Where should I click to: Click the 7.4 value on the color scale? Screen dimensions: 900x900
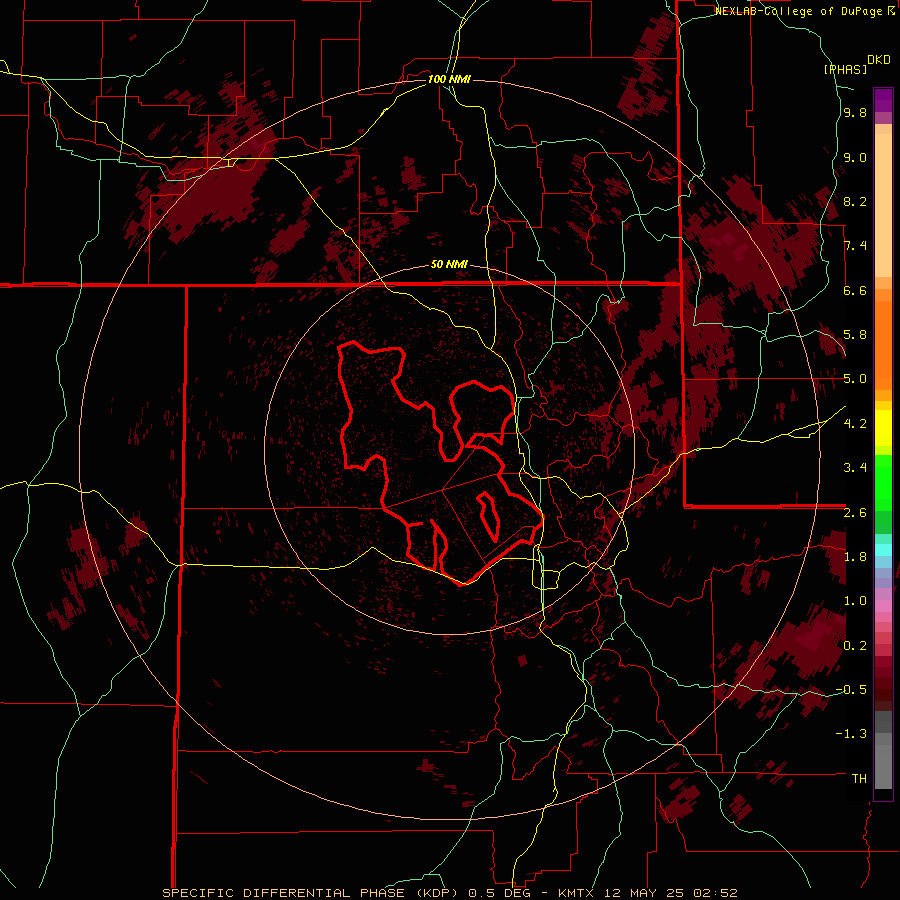[855, 246]
